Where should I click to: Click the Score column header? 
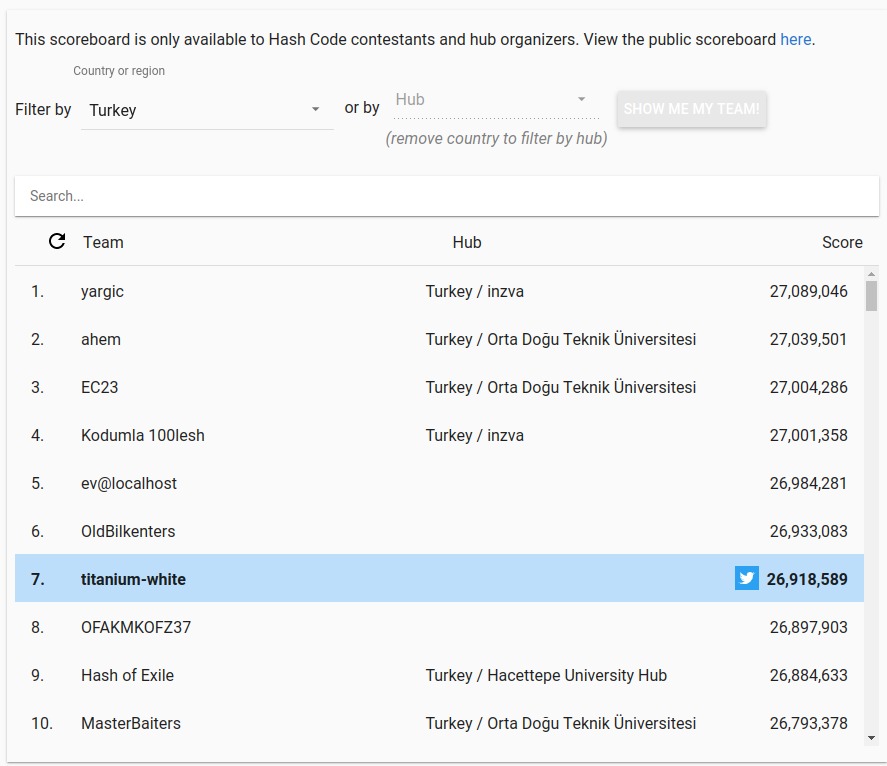(842, 242)
